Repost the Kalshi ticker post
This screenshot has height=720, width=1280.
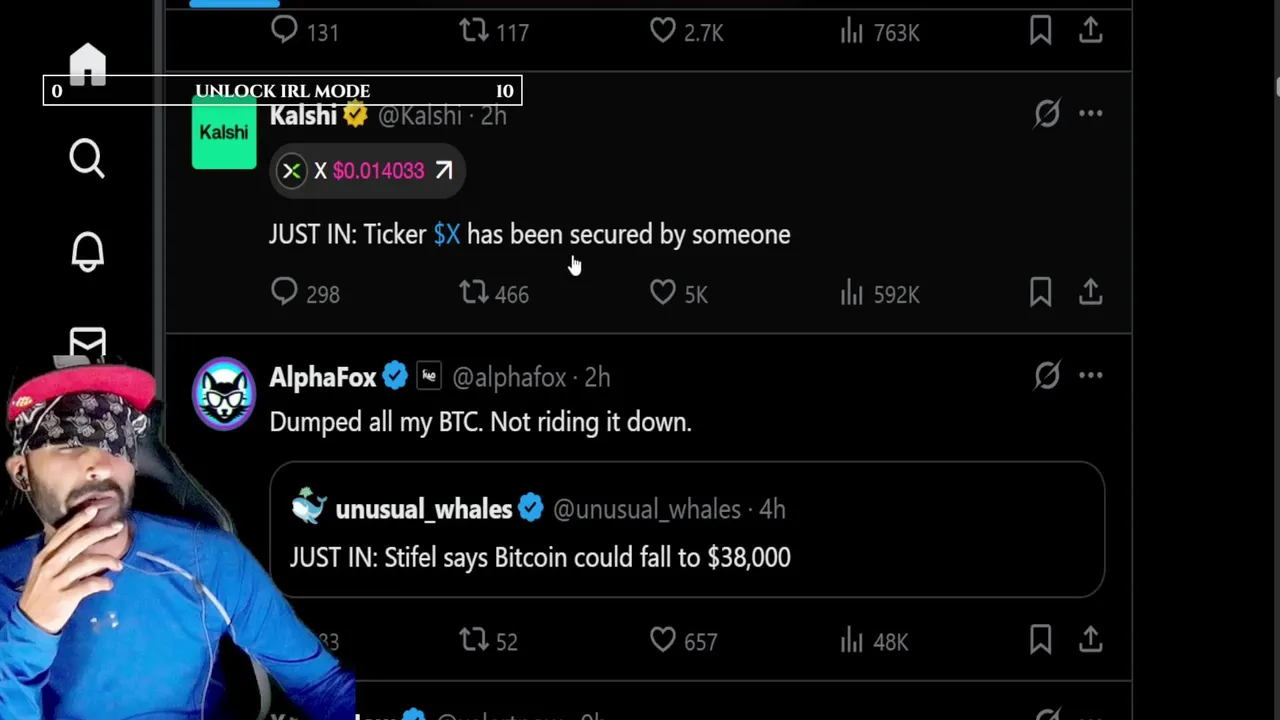point(474,292)
